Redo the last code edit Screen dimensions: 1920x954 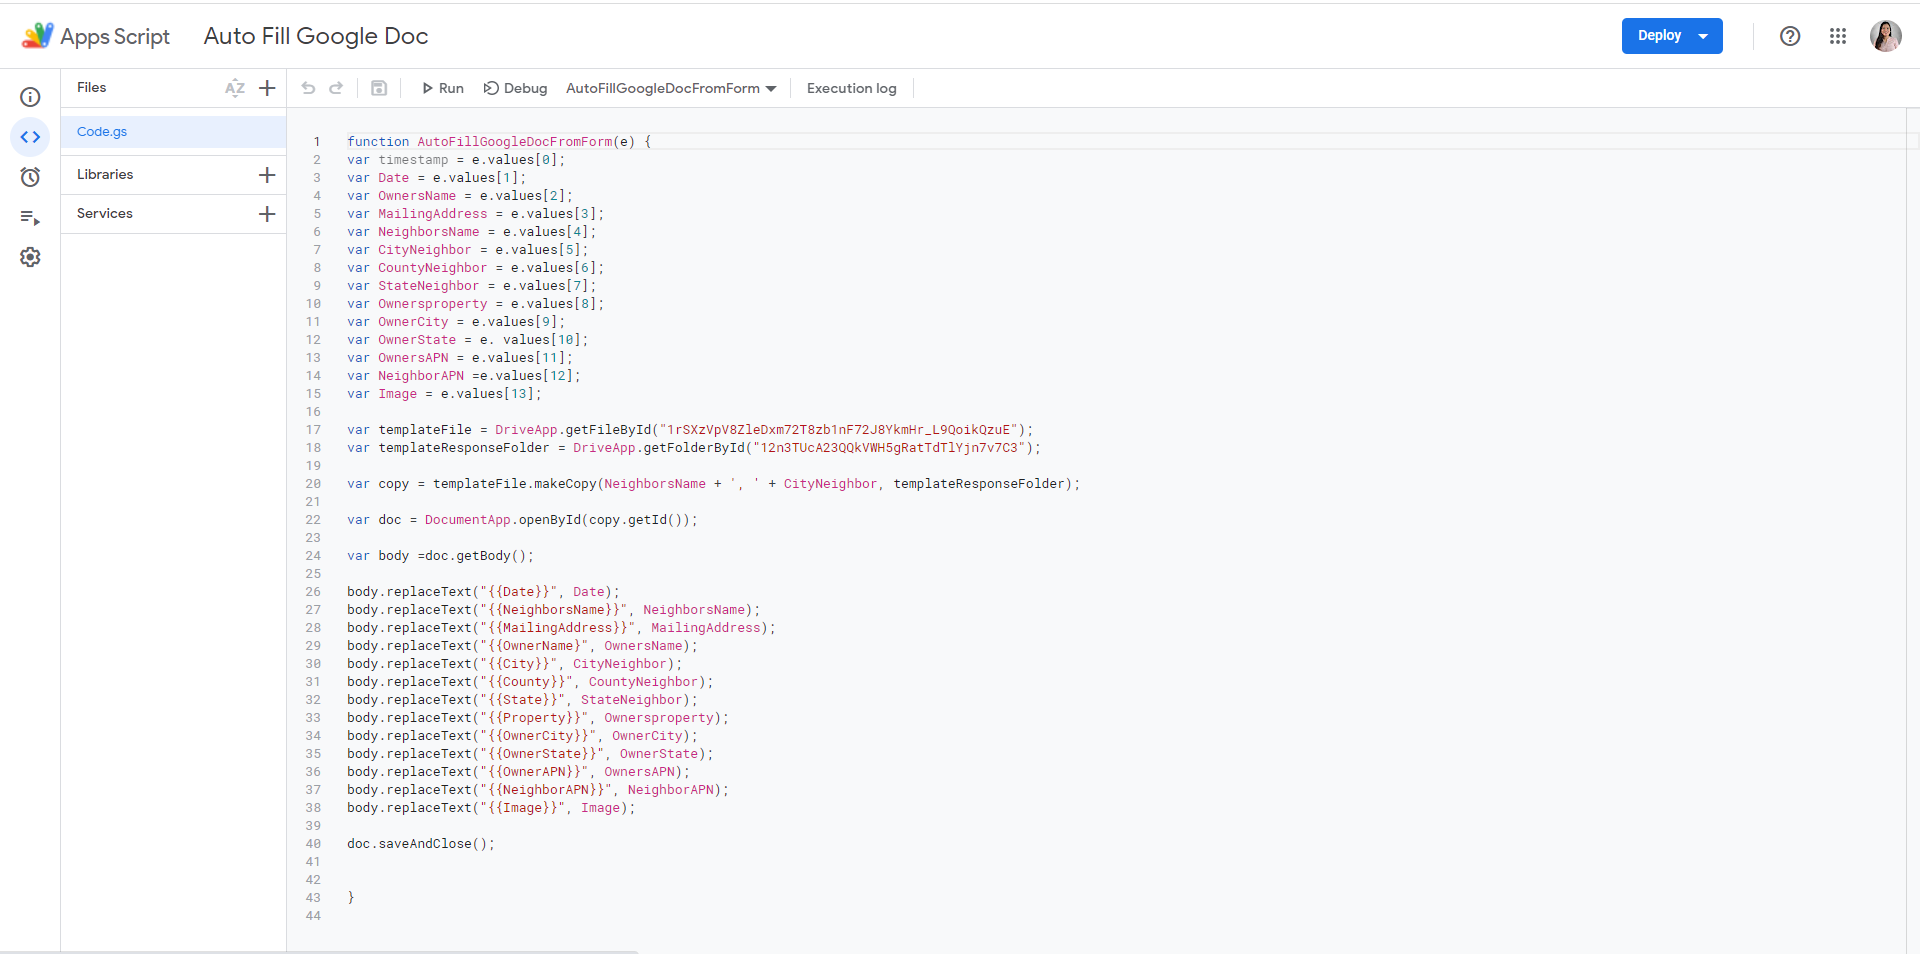pos(336,88)
